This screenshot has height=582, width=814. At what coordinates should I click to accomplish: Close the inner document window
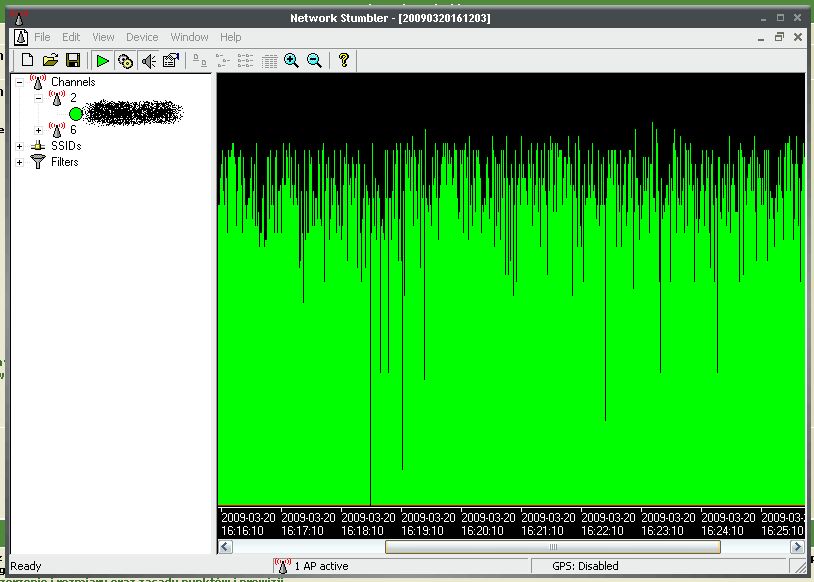pos(798,37)
